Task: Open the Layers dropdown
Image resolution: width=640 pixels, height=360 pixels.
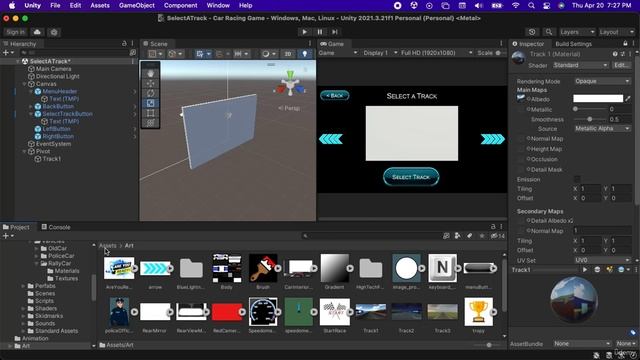Action: [x=577, y=32]
